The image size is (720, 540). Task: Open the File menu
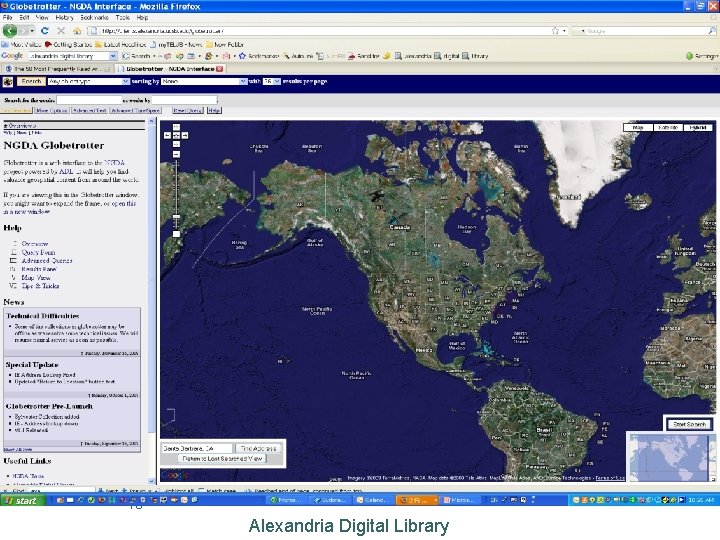(7, 17)
